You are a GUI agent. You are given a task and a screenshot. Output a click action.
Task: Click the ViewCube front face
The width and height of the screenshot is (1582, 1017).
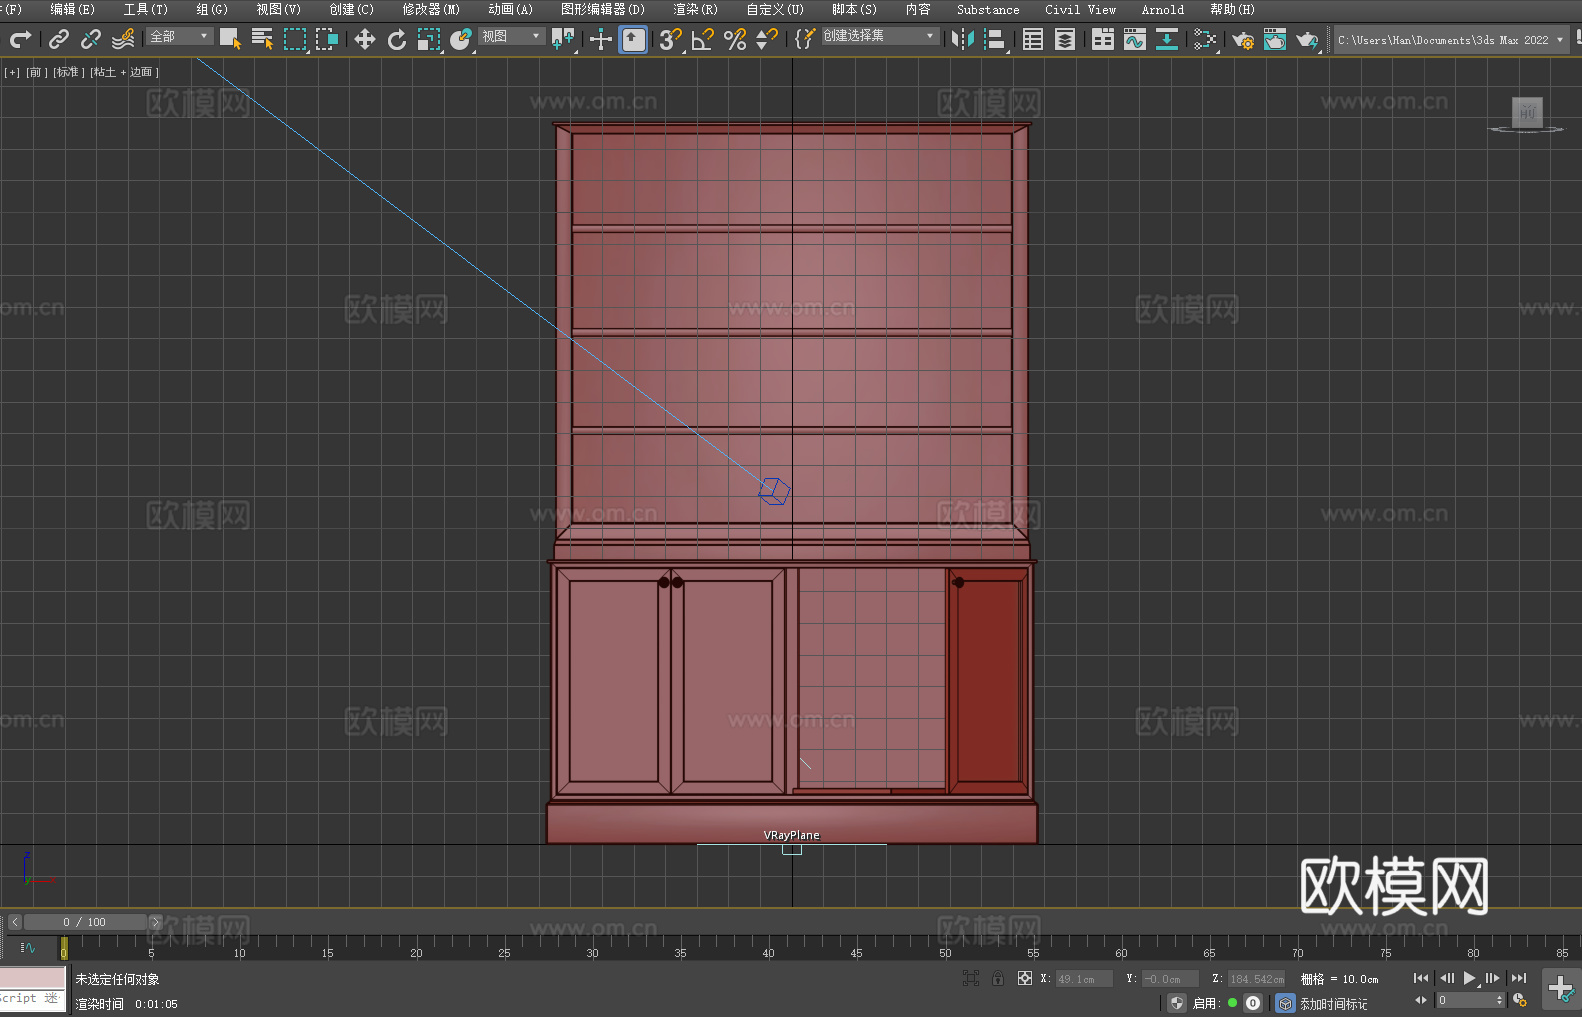pyautogui.click(x=1527, y=112)
